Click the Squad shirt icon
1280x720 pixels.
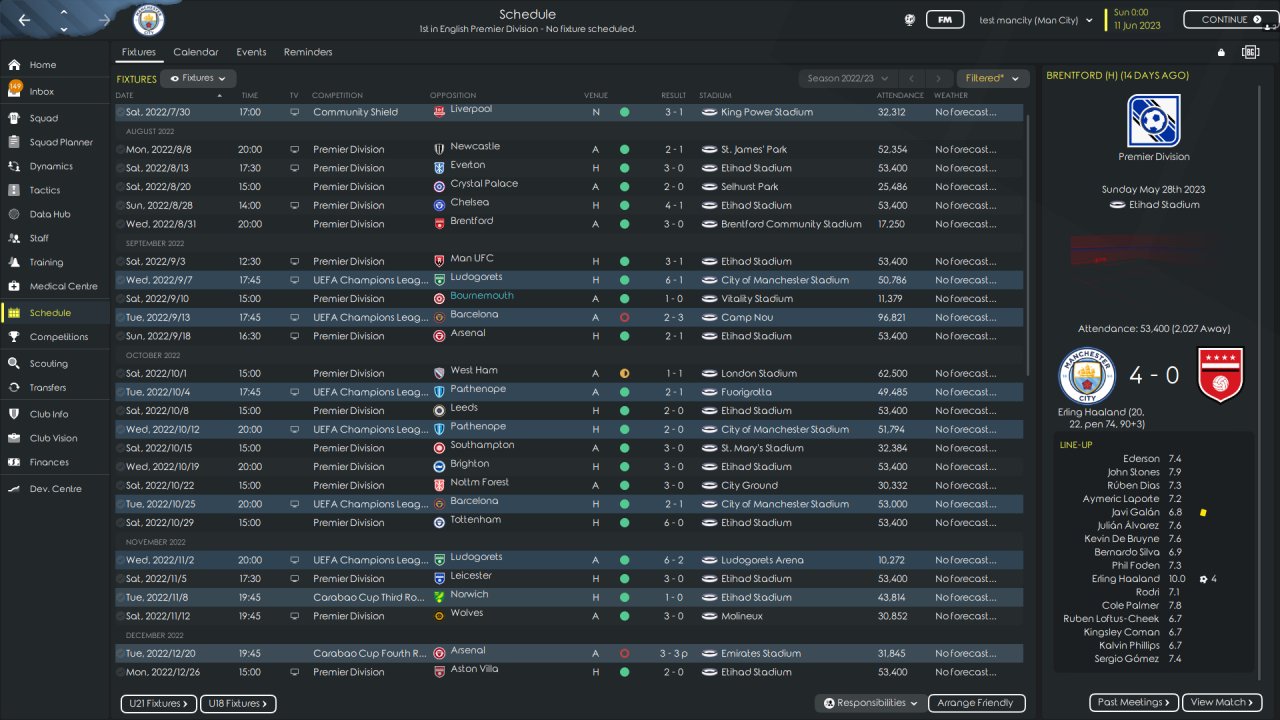(14, 118)
